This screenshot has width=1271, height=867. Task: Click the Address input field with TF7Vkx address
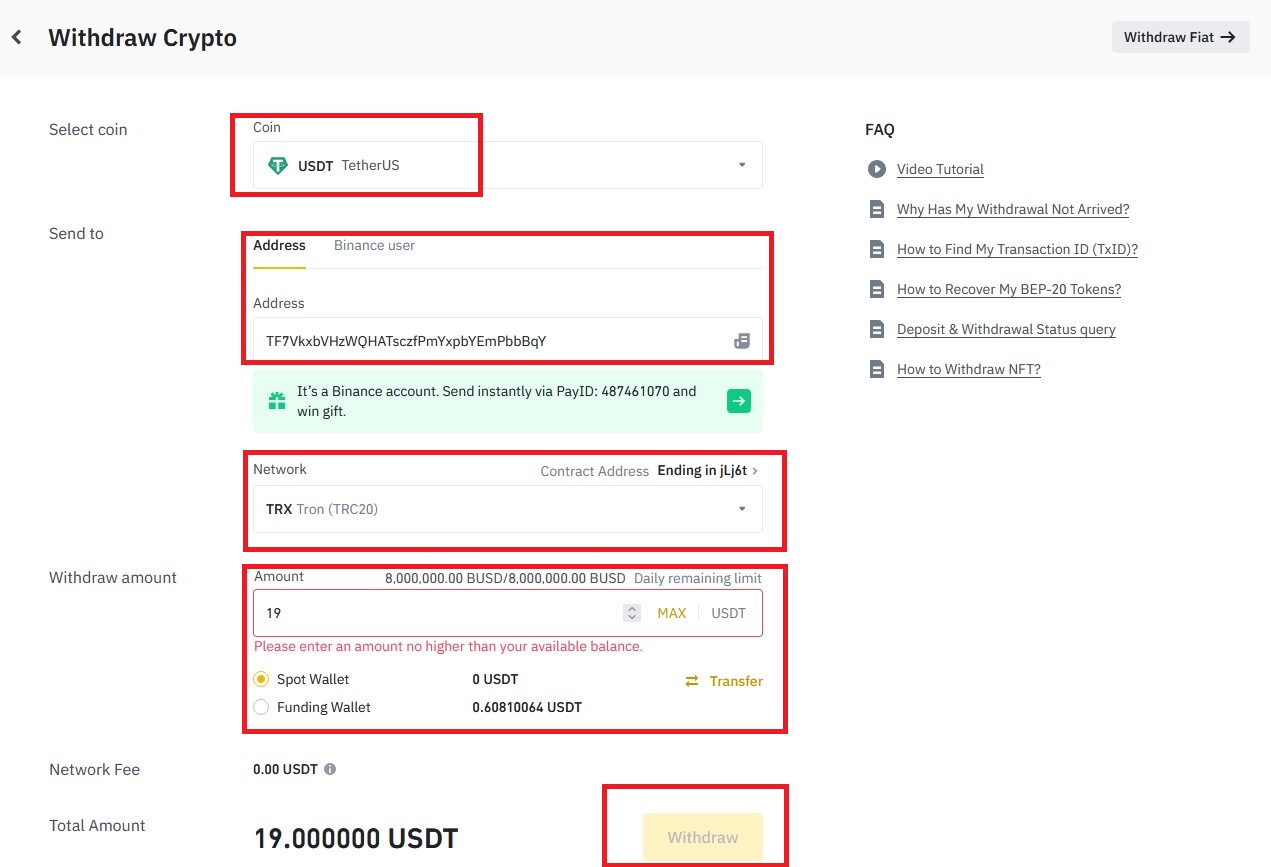(x=508, y=341)
